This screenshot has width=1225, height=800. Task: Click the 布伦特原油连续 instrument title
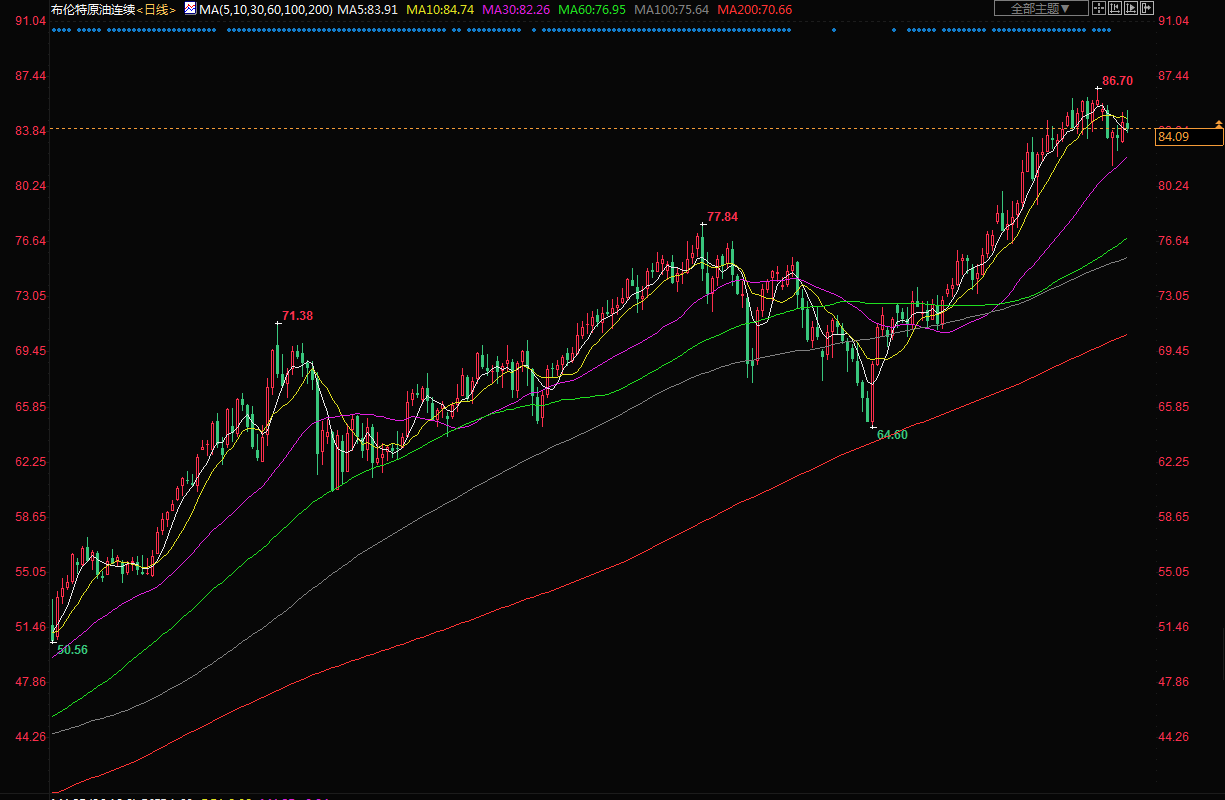[x=92, y=9]
